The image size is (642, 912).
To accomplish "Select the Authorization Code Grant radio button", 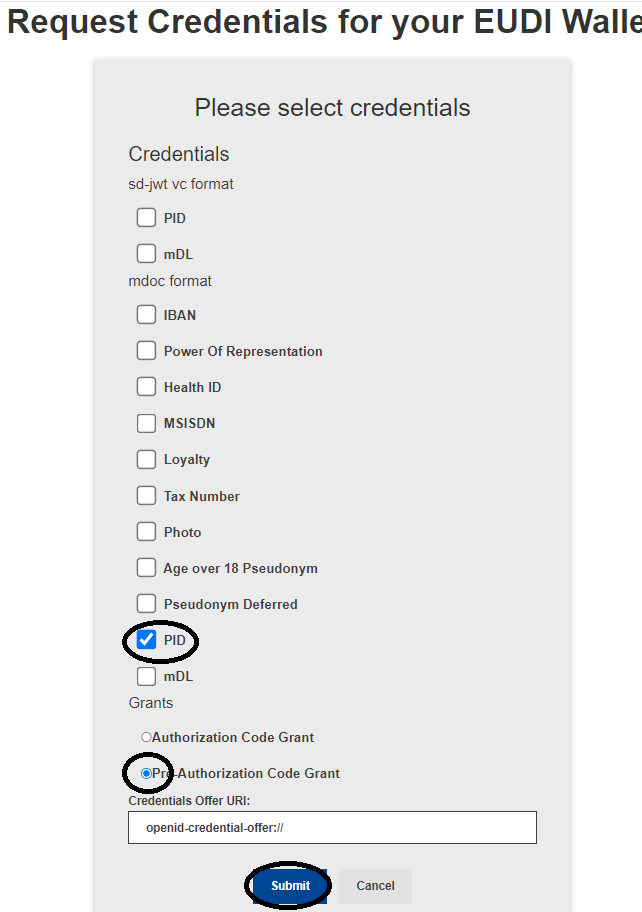I will (146, 737).
